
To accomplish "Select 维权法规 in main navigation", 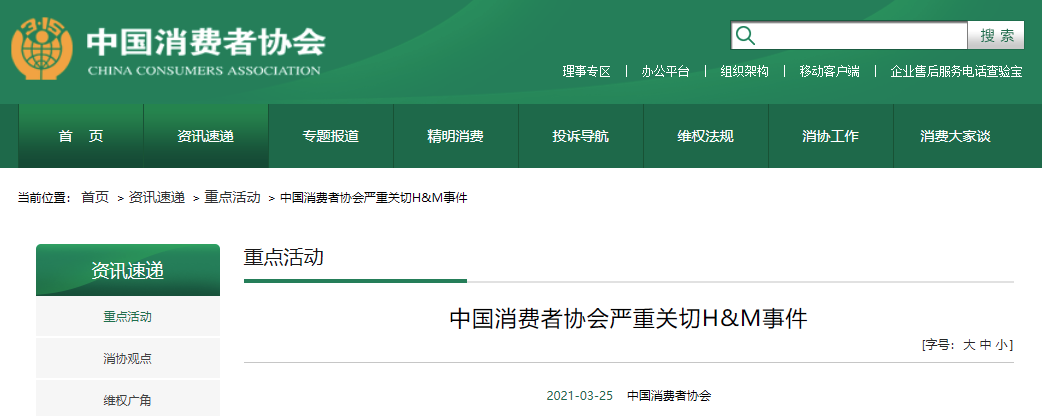I will (706, 136).
